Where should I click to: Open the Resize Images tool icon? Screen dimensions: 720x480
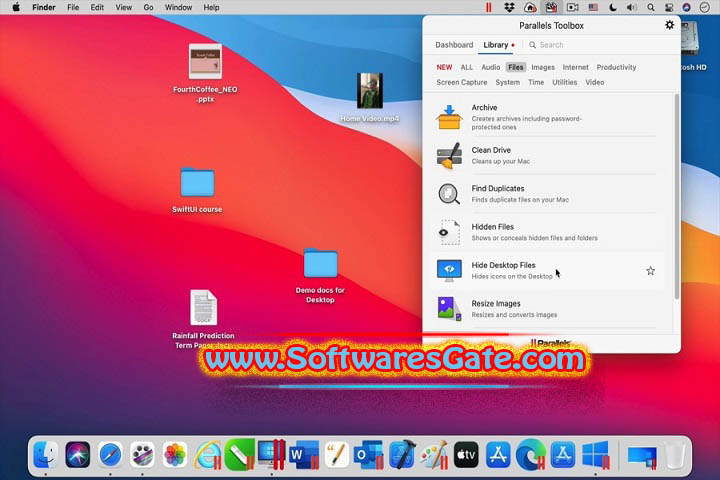tap(449, 309)
